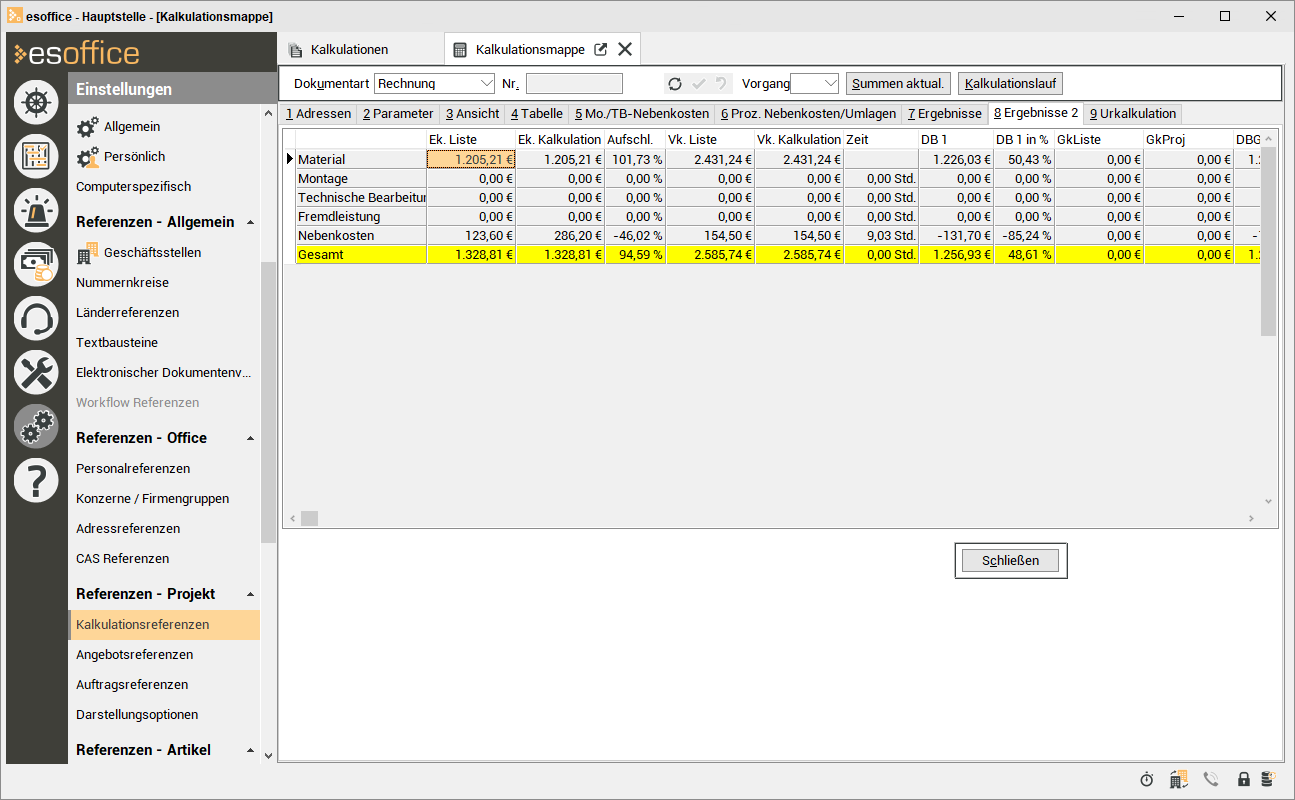Open Konzerne / Firmengruppen in sidebar
Screen dimensions: 1295x800
153,499
